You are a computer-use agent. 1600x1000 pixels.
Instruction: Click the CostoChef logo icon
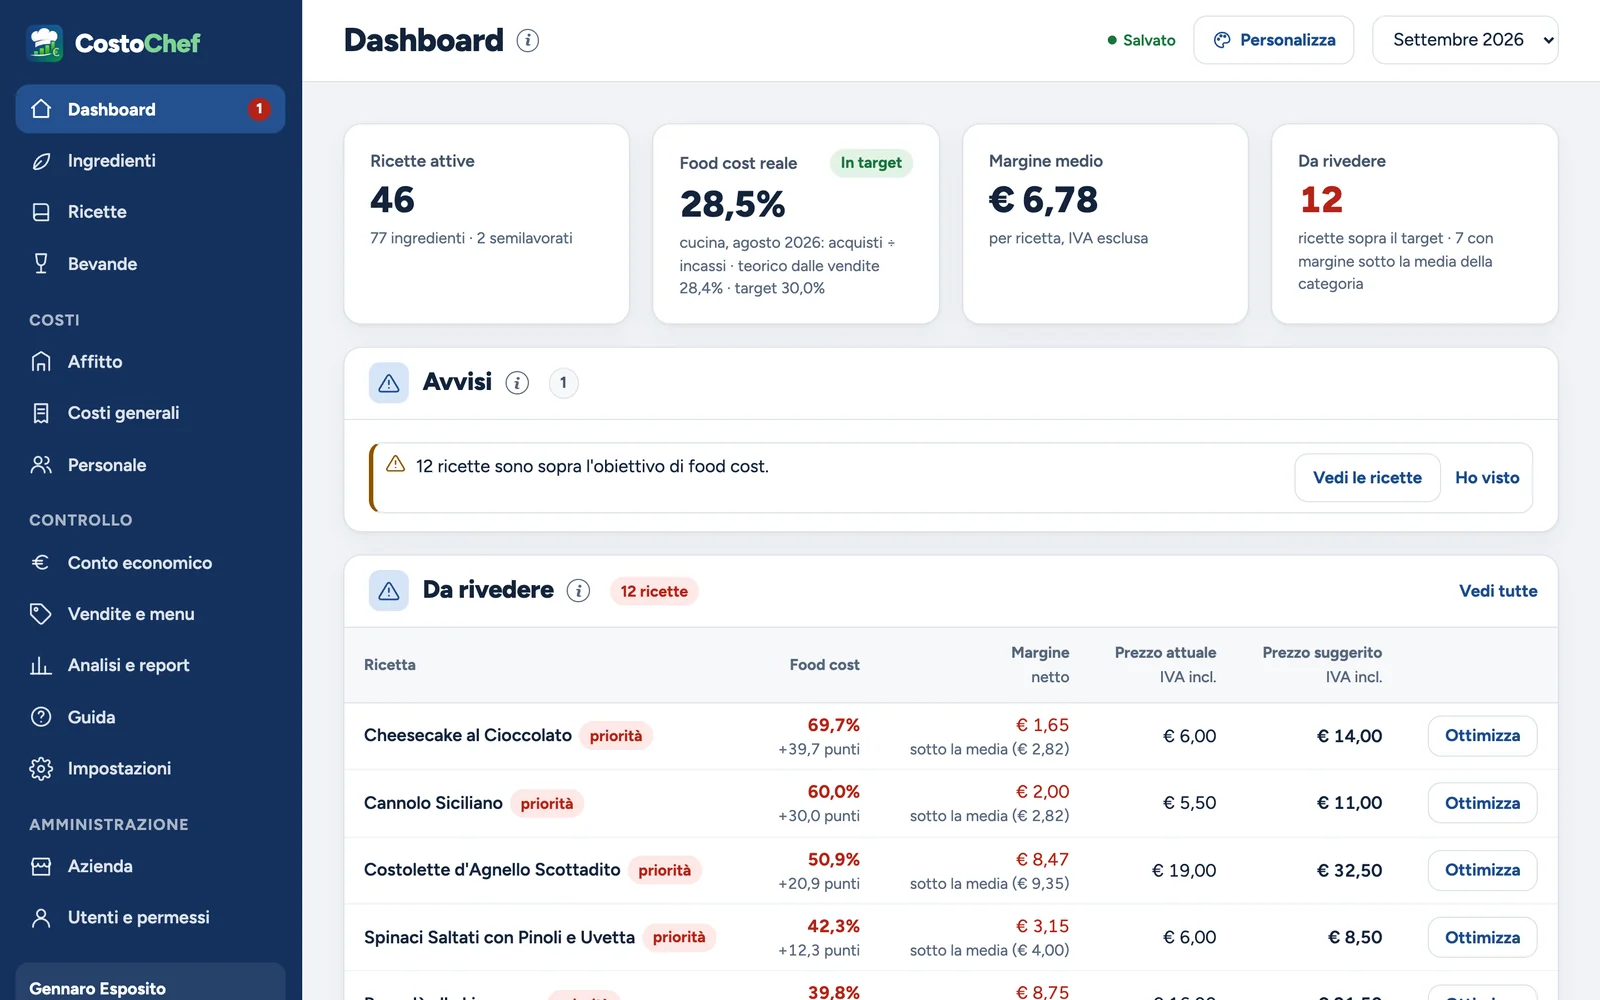[x=45, y=43]
